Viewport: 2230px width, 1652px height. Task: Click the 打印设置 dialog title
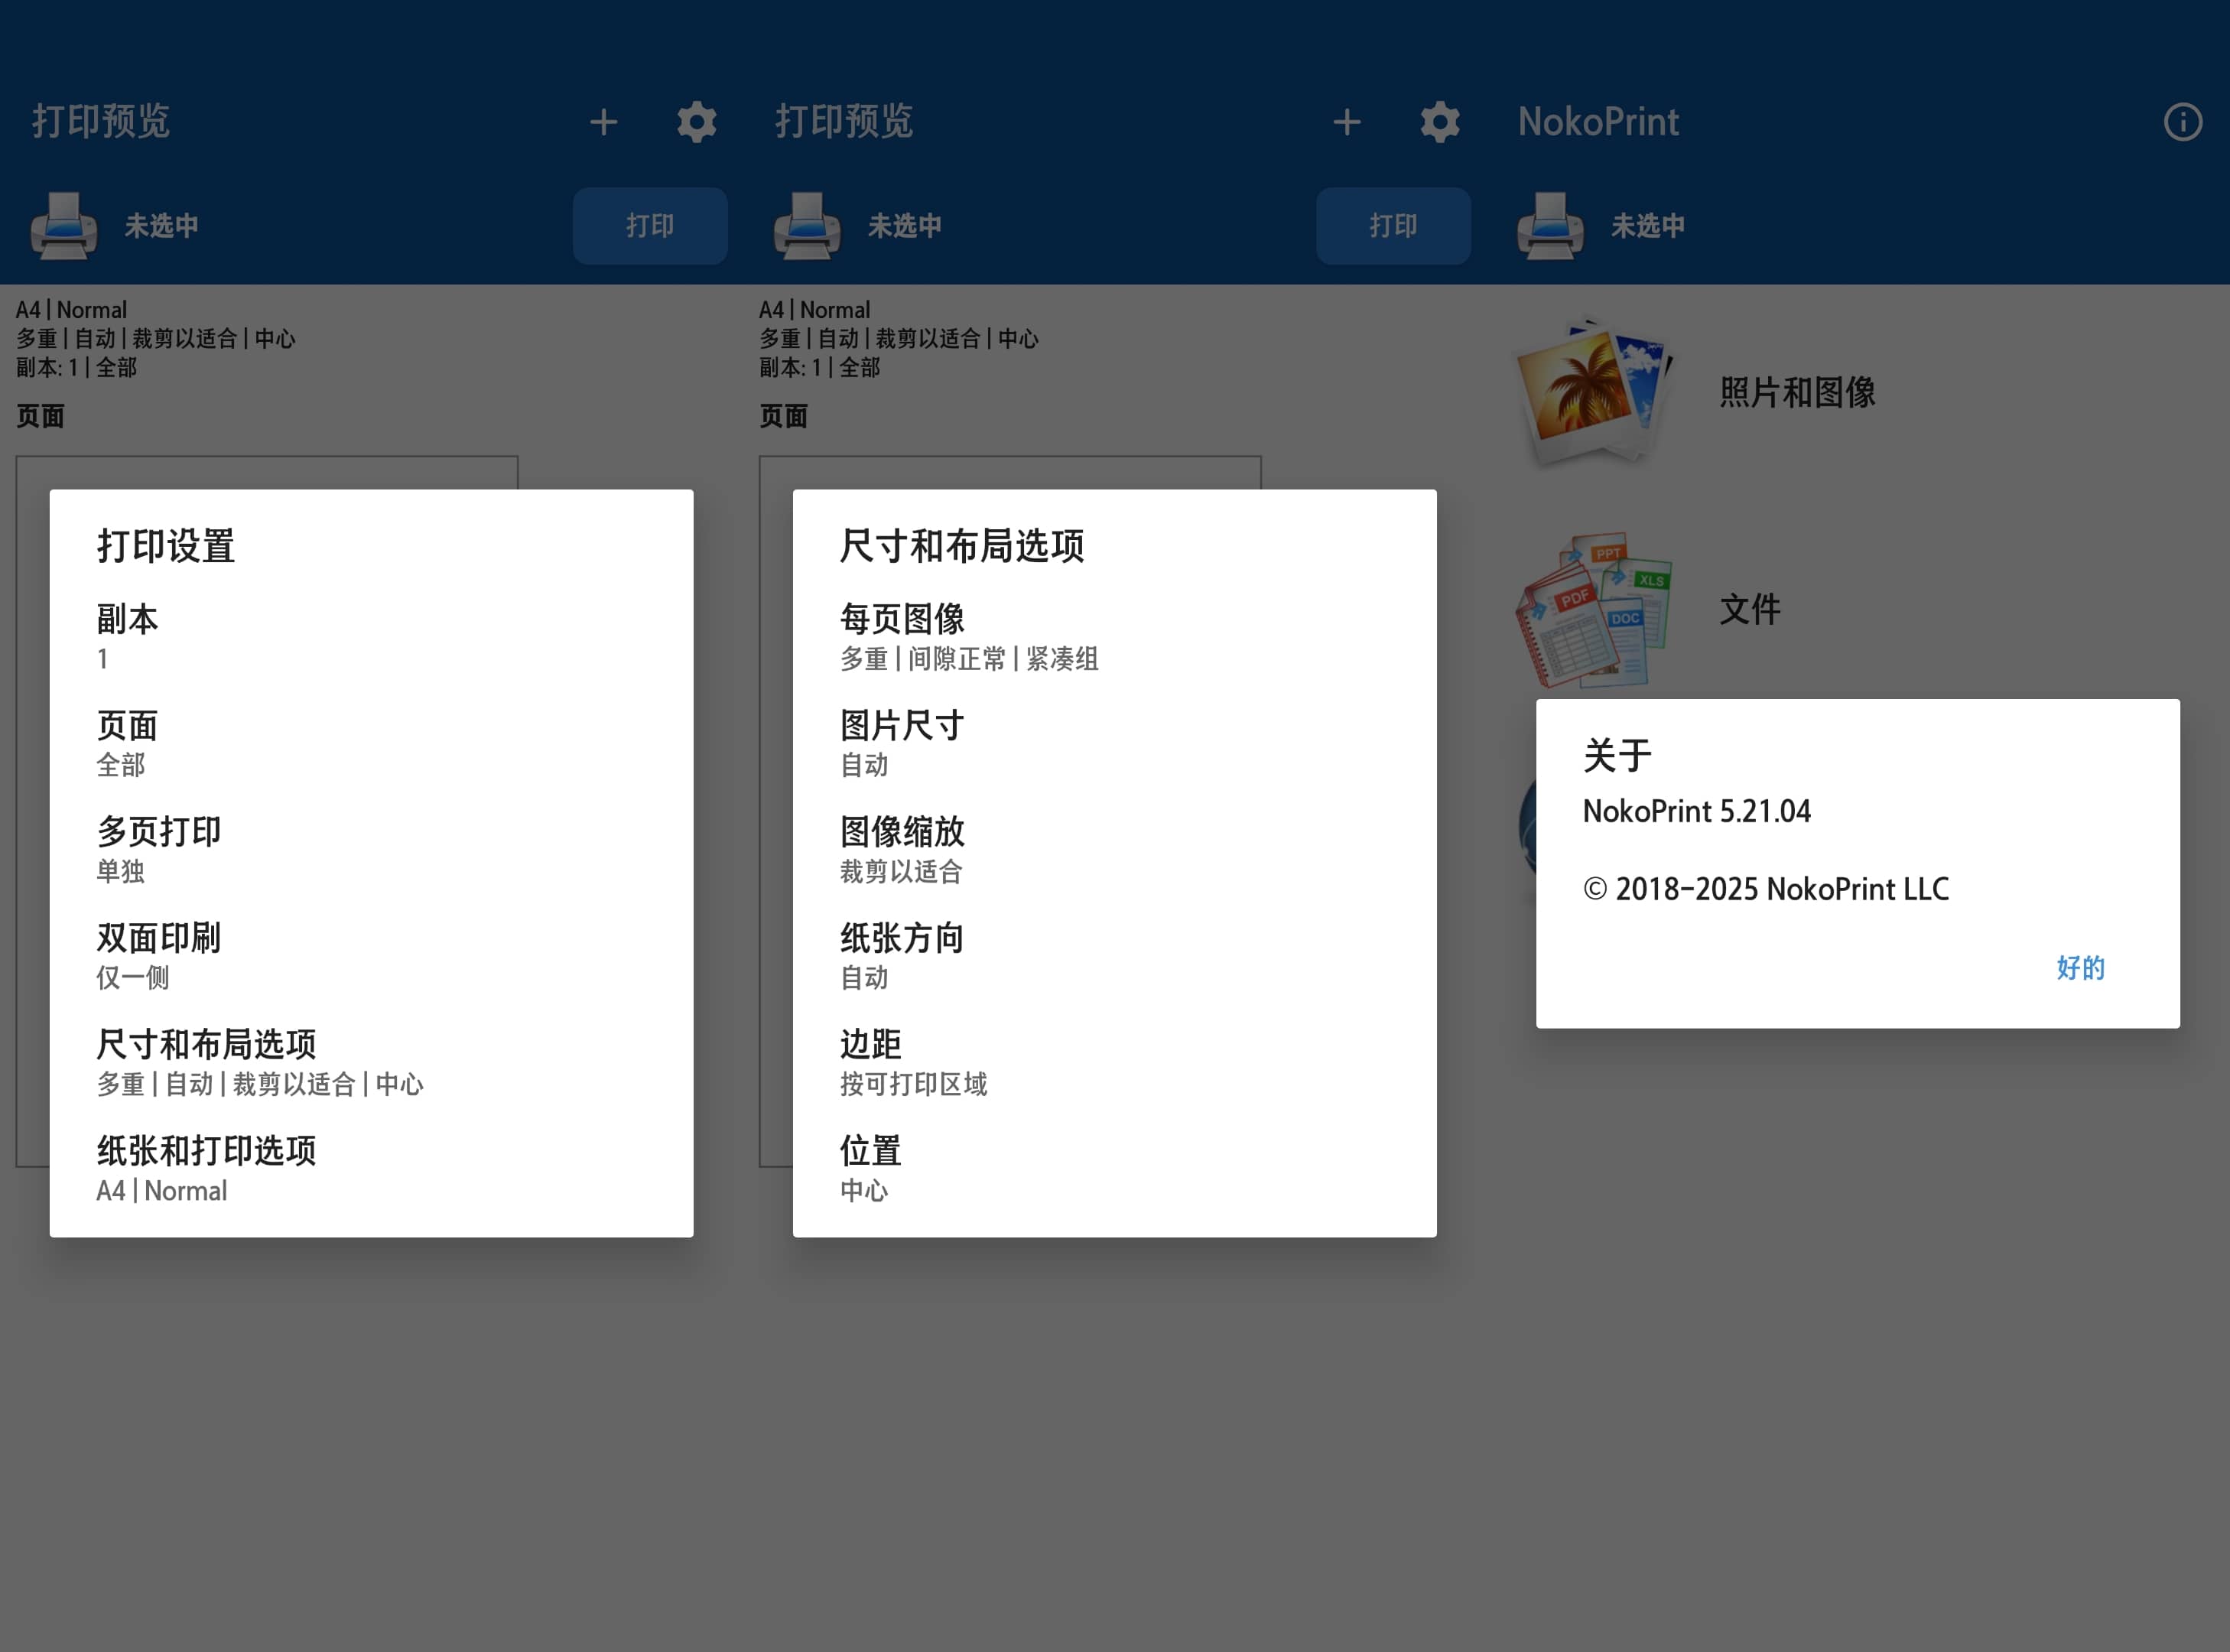point(166,546)
